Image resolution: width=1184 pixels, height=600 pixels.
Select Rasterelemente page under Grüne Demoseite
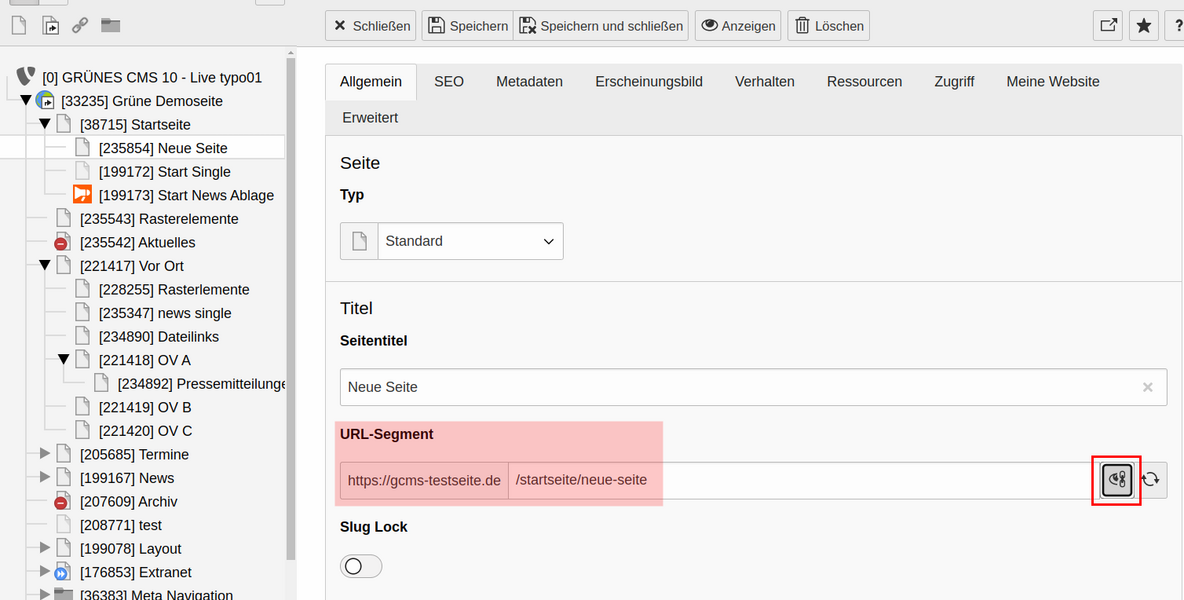point(159,219)
